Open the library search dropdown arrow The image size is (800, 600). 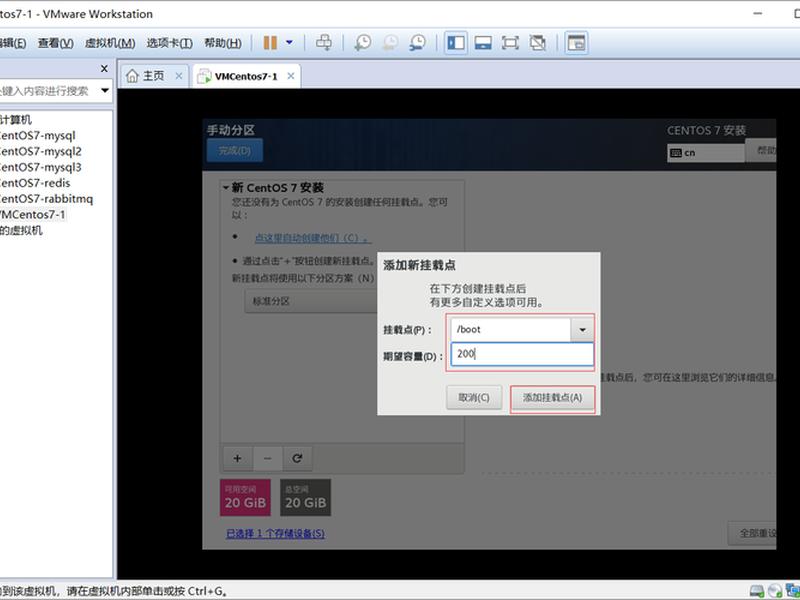tap(105, 91)
